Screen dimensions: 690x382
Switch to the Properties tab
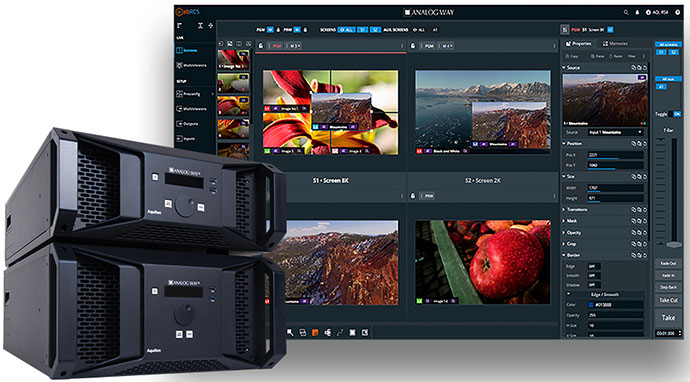[578, 44]
